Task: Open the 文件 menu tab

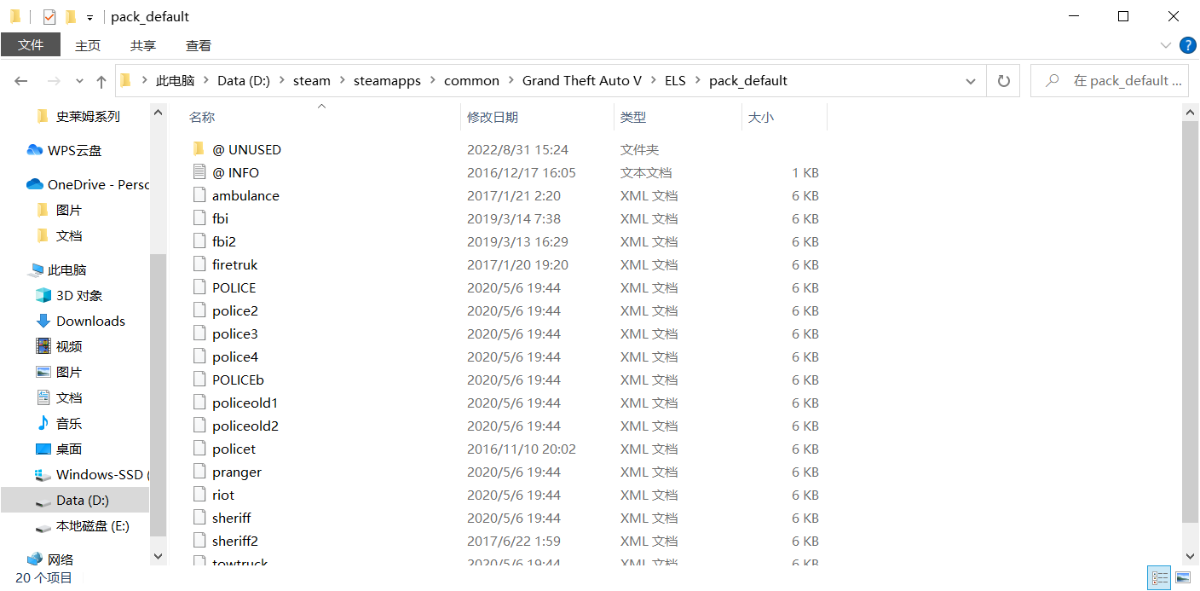Action: pos(31,45)
